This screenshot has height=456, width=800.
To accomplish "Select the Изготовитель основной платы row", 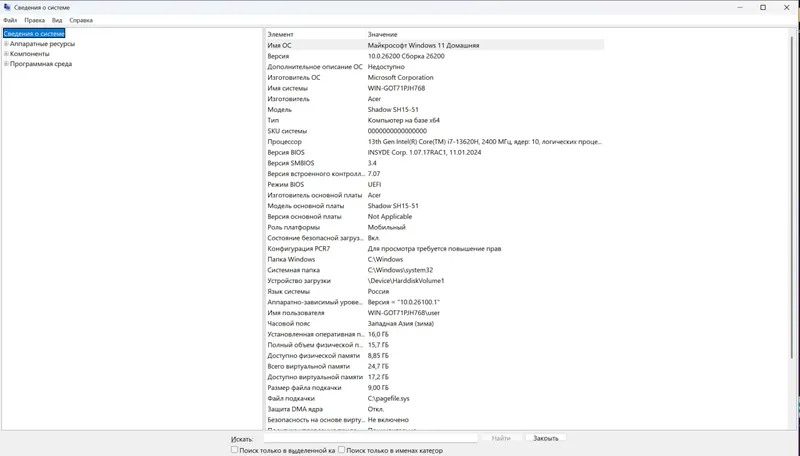I will click(435, 195).
